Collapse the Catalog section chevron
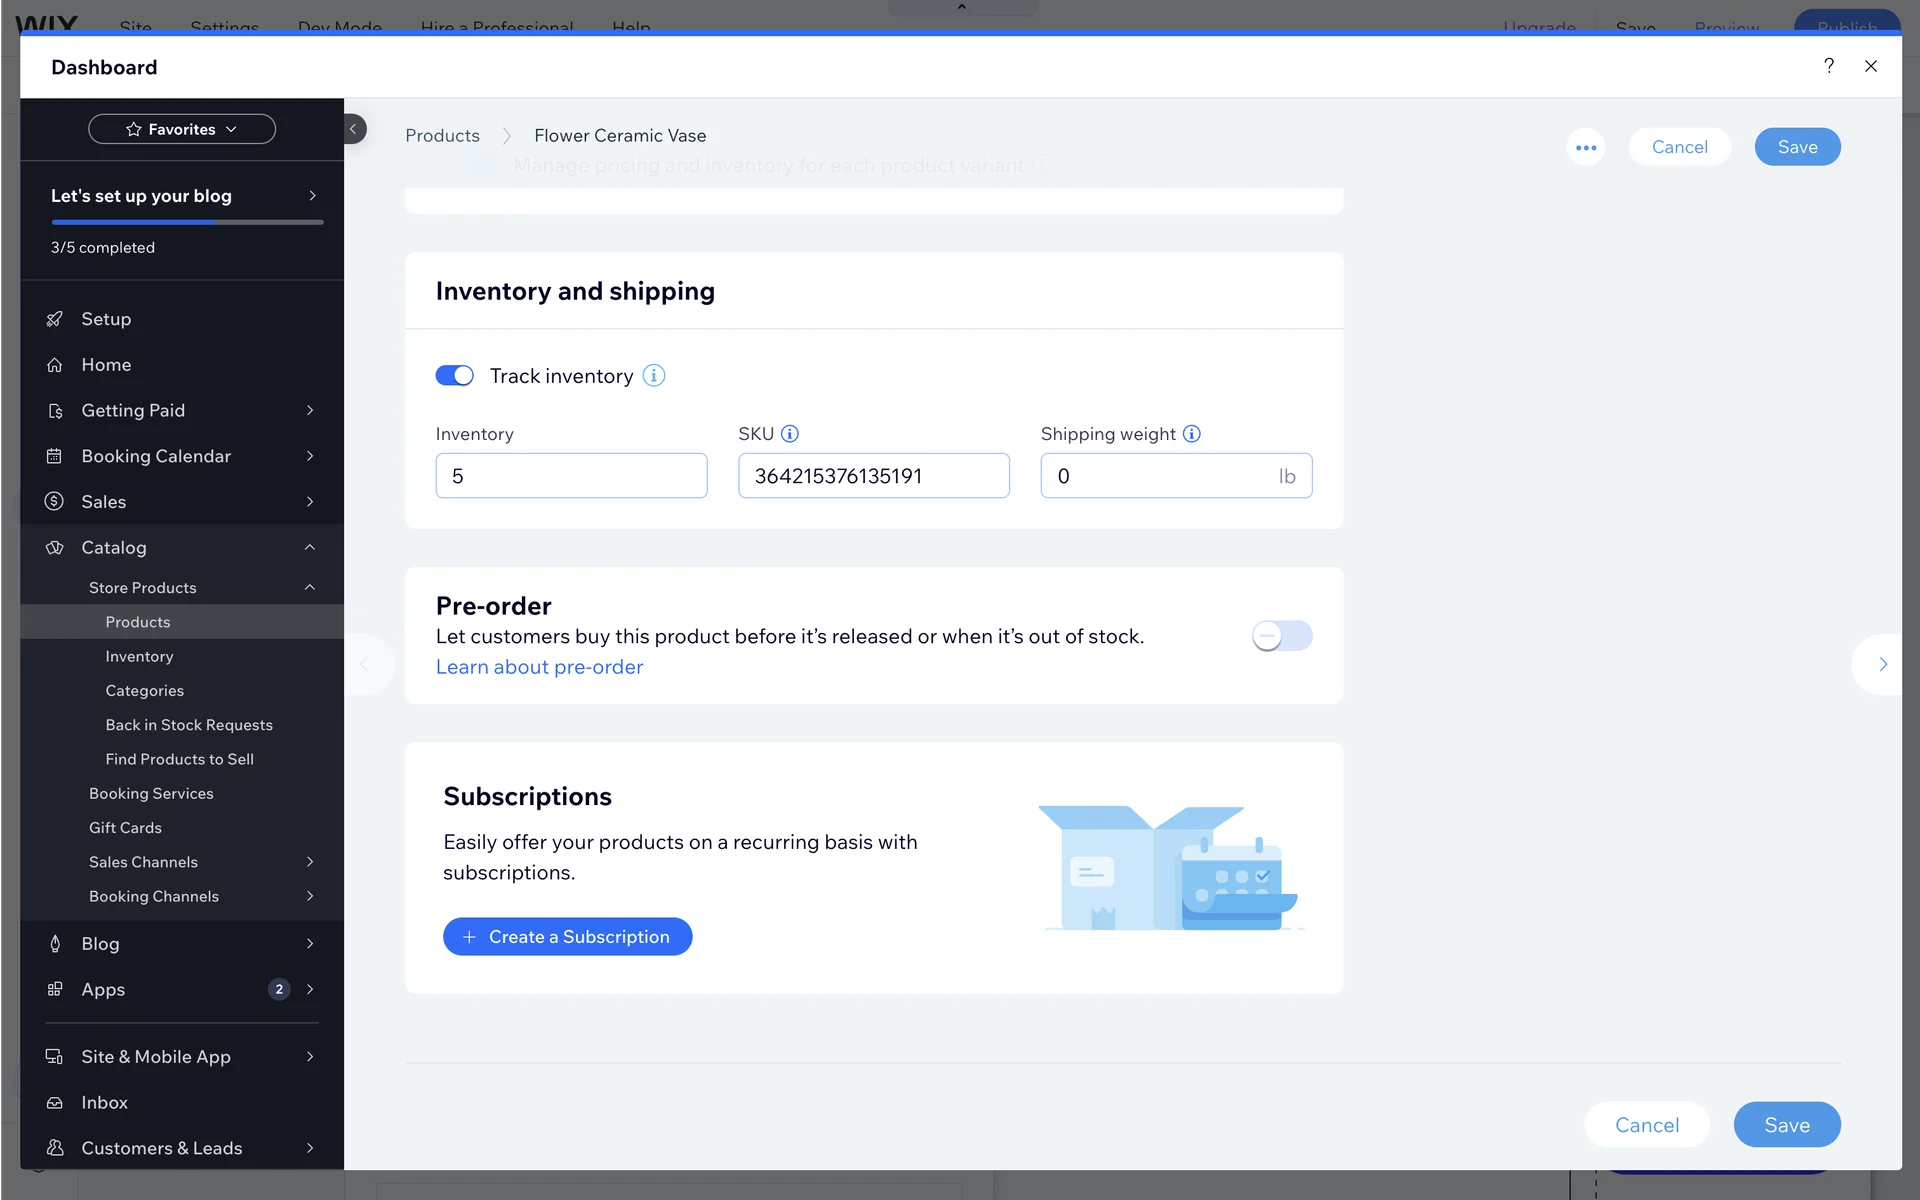The image size is (1920, 1200). [310, 547]
